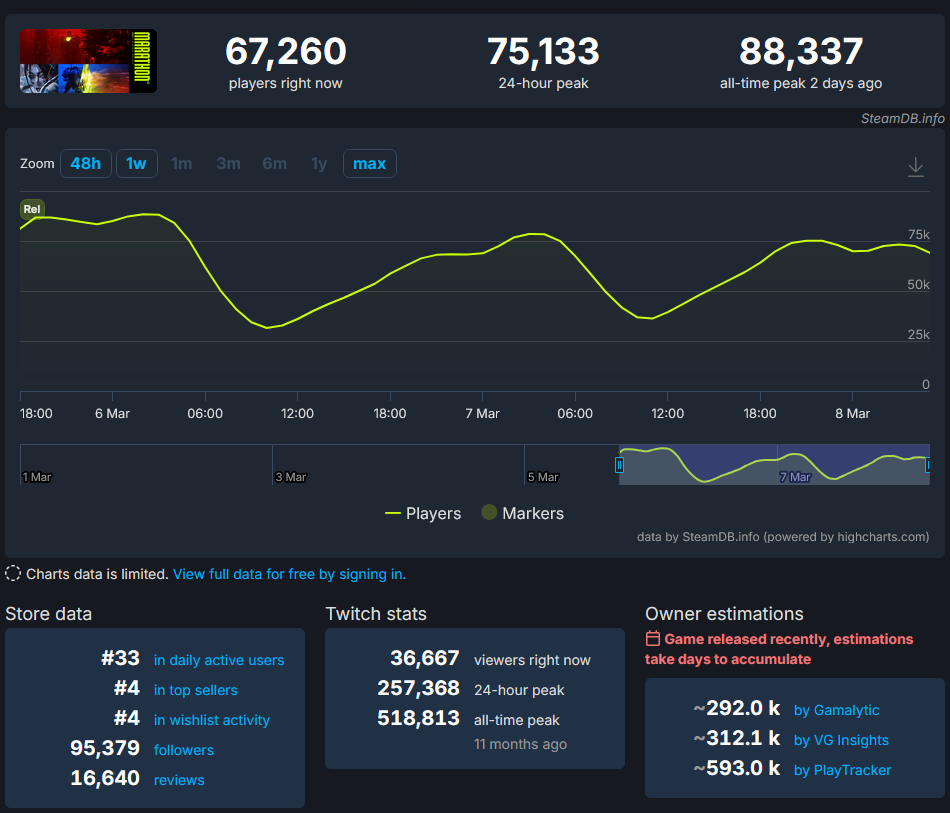Open 'in top sellers' link
This screenshot has height=813, width=950.
(x=195, y=690)
